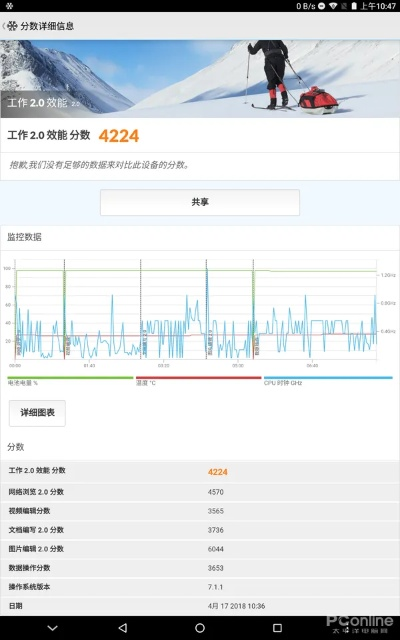This screenshot has width=400, height=640.
Task: Tap the PCMark snowflake back icon
Action: pos(11,26)
